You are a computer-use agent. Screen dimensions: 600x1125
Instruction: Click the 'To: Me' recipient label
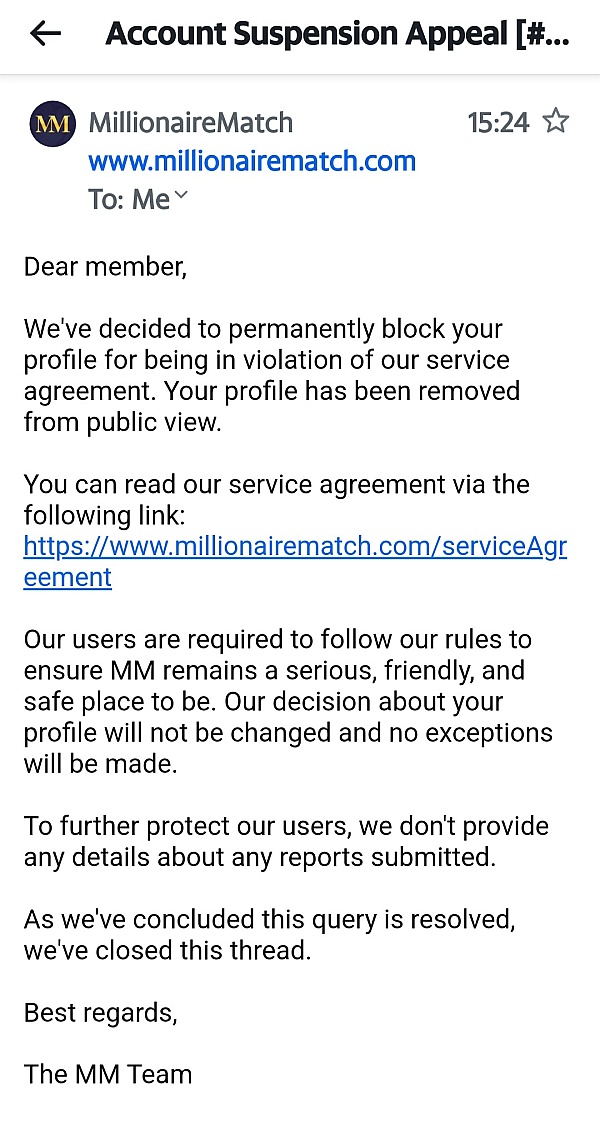(x=129, y=199)
